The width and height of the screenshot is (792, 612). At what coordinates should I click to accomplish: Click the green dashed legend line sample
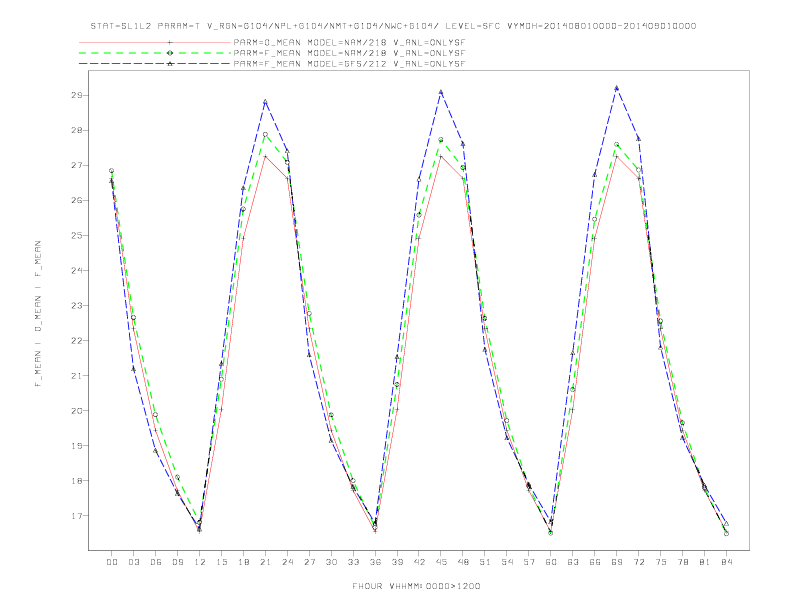coord(155,53)
